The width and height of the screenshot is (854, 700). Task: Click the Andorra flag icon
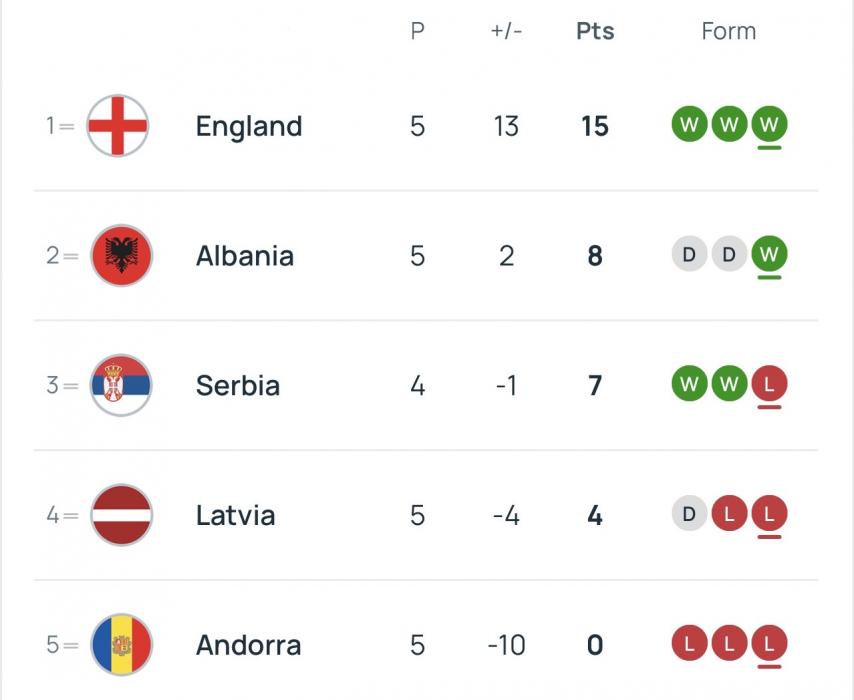(x=121, y=645)
